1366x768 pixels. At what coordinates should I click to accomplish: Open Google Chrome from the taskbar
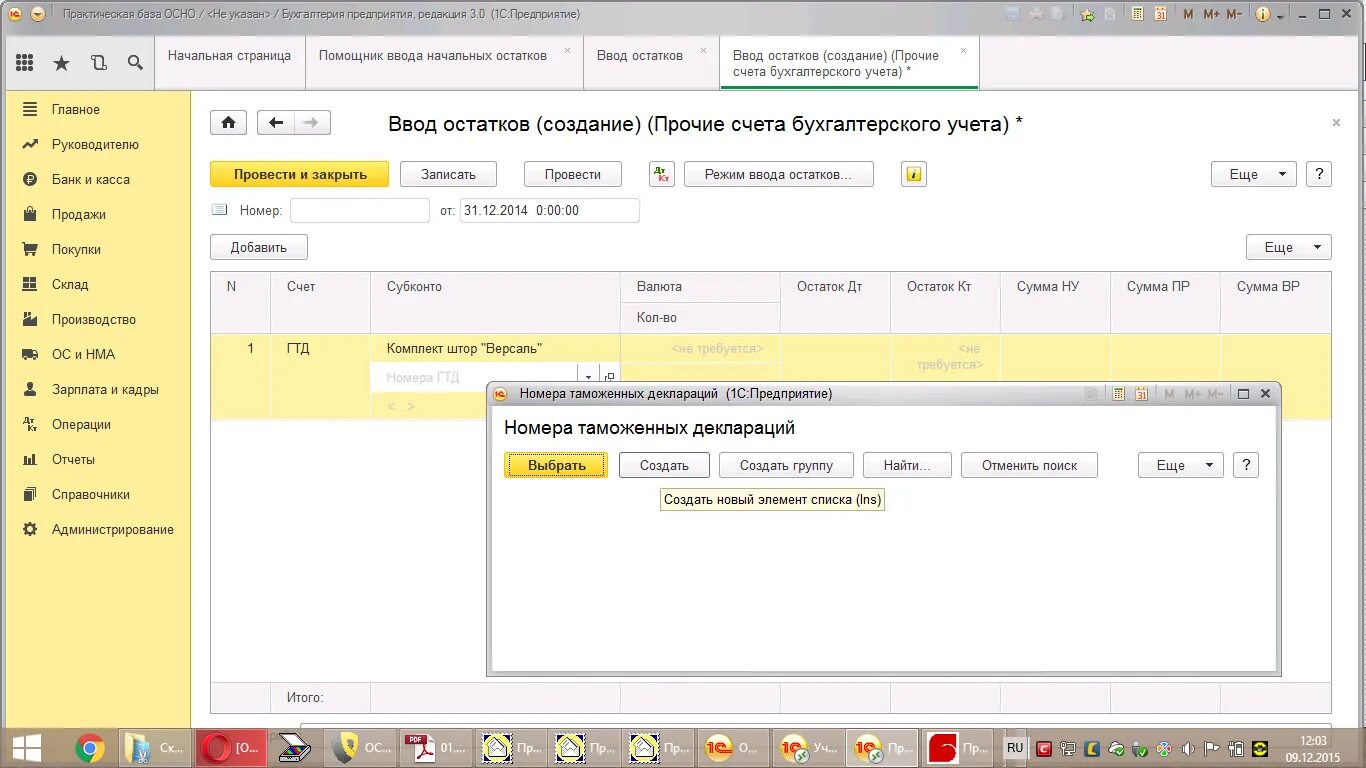coord(90,748)
